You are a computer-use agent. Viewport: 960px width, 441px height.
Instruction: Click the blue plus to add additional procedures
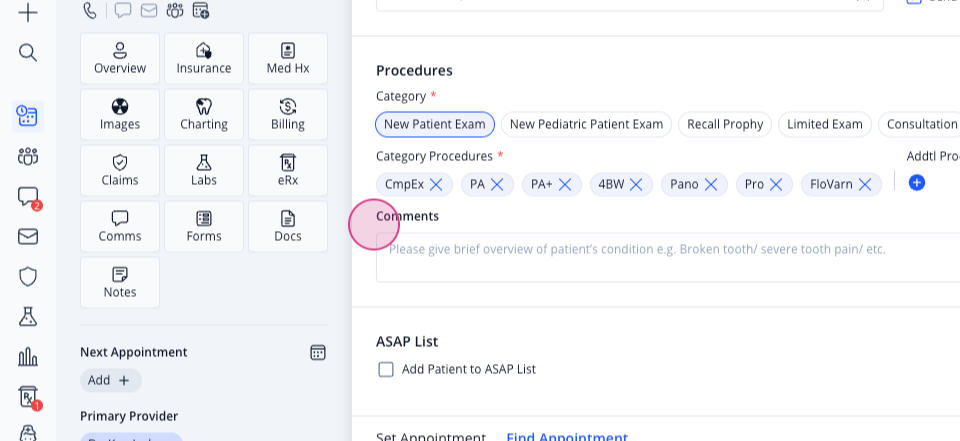tap(917, 183)
